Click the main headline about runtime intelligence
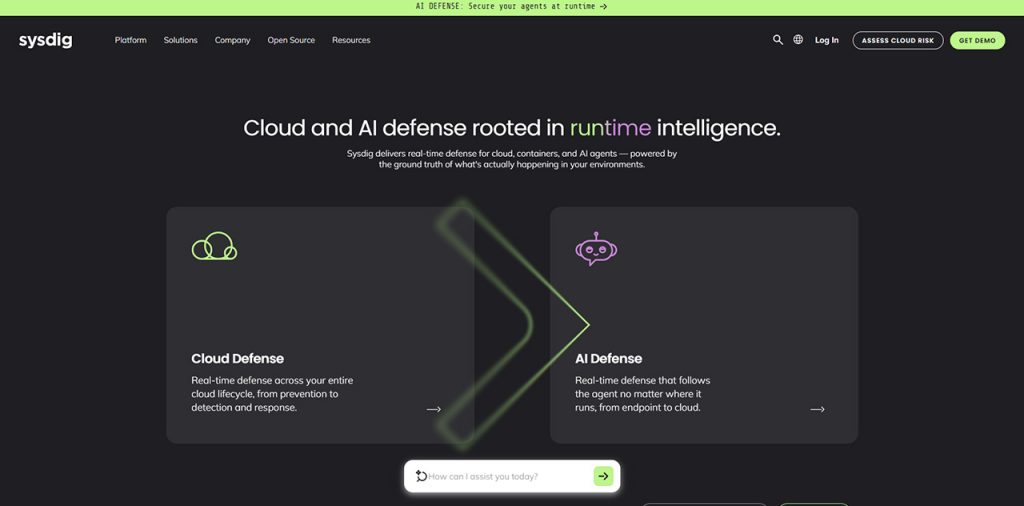1024x506 pixels. tap(512, 128)
